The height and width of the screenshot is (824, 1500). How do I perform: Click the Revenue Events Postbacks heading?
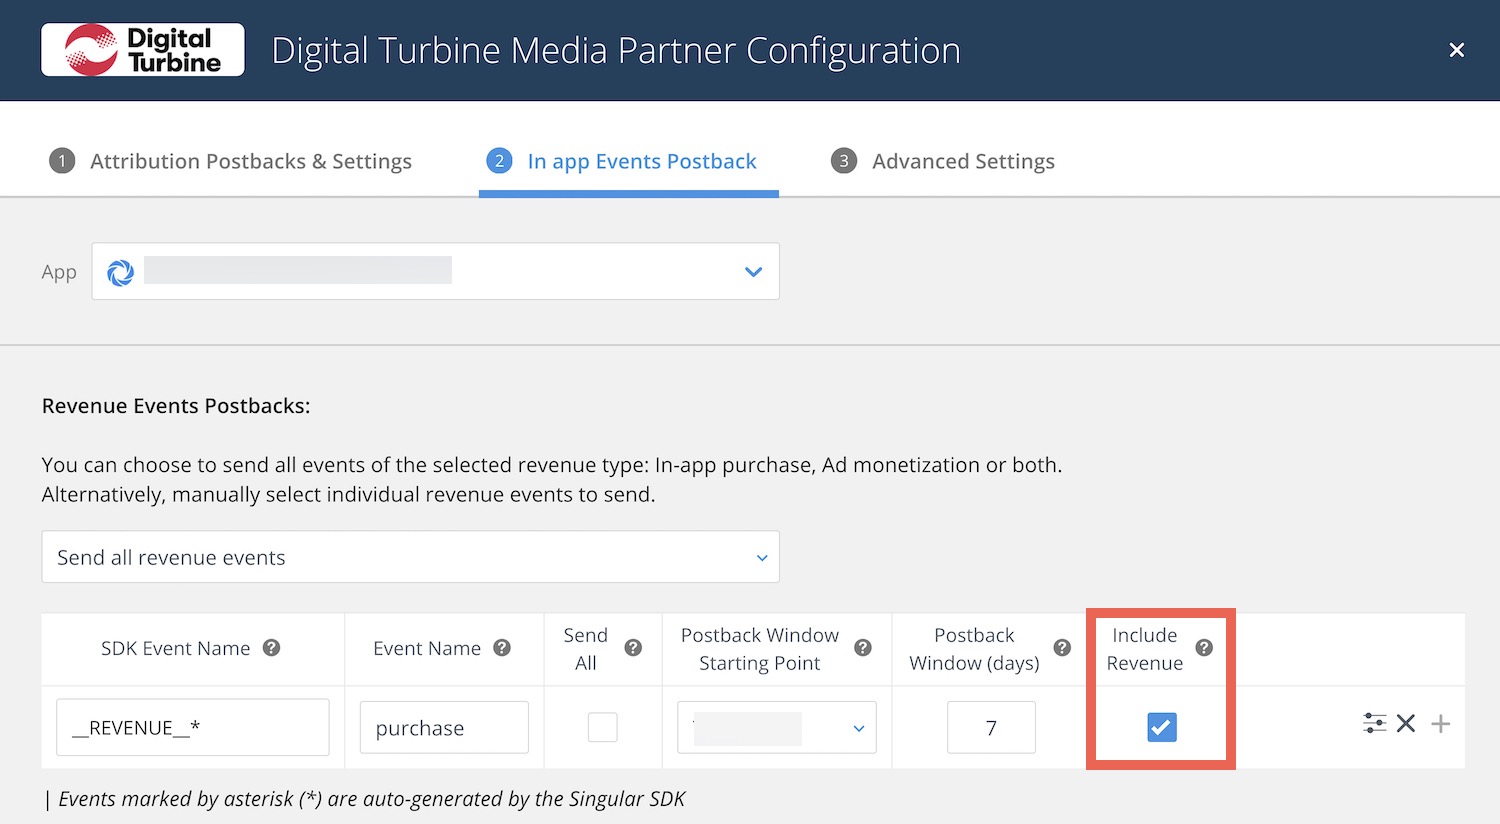coord(176,406)
